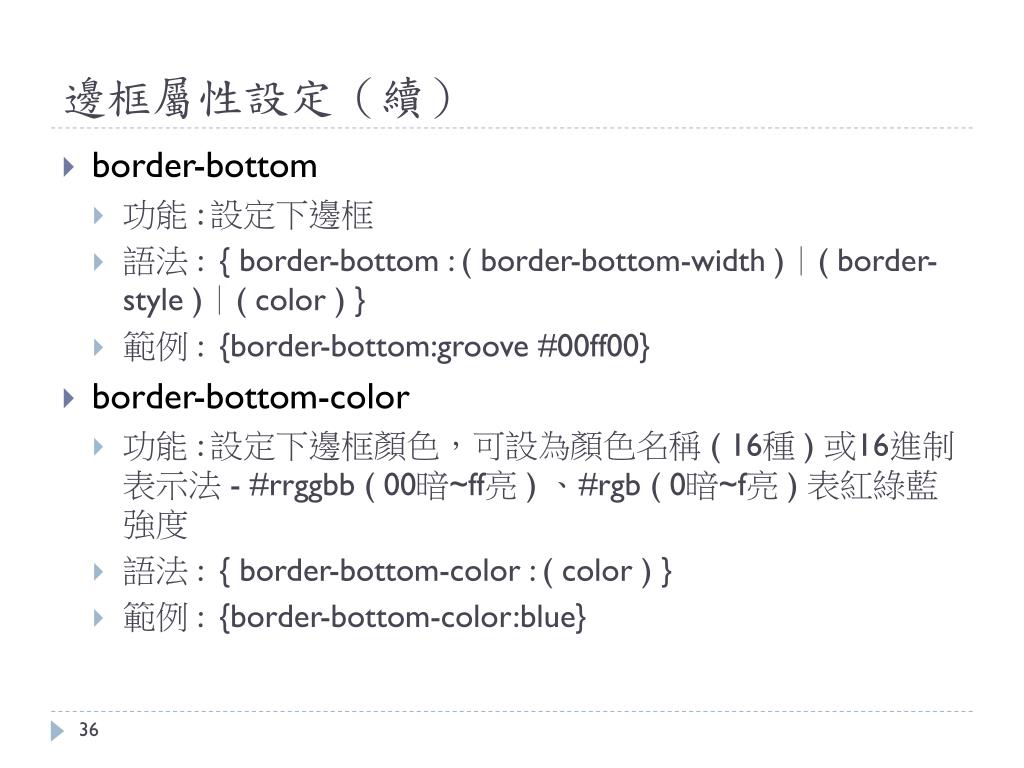Click the example text {border-bottom:groove #00ff00}

435,347
